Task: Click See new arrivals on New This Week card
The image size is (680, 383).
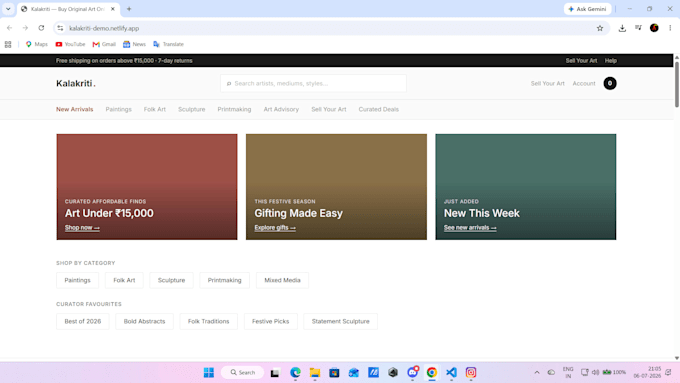Action: point(470,228)
